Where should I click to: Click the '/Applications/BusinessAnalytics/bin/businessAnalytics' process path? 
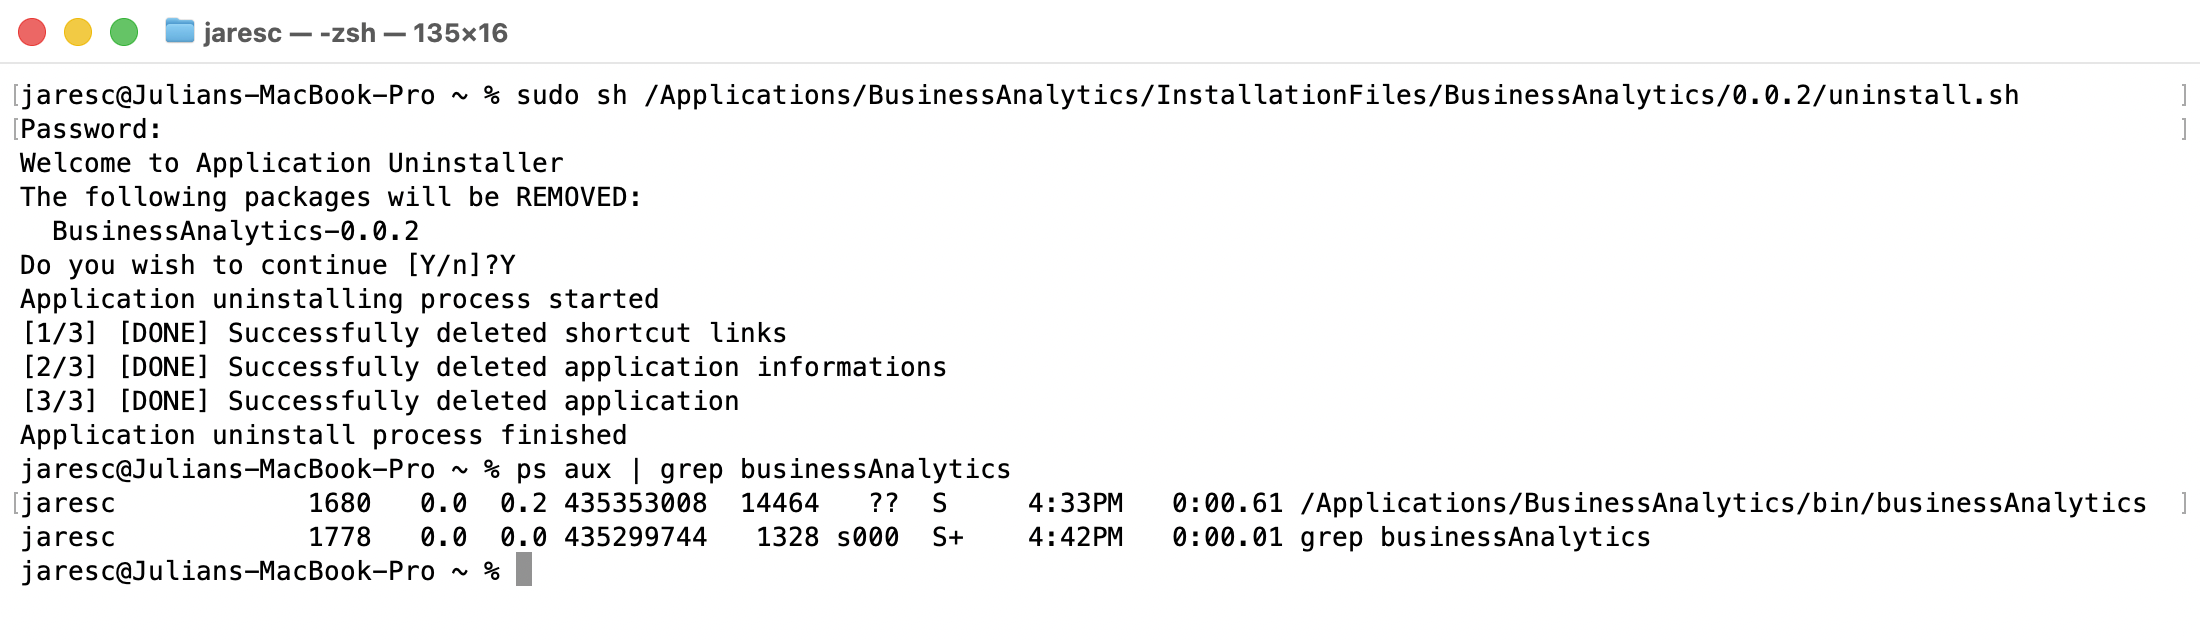click(1723, 503)
